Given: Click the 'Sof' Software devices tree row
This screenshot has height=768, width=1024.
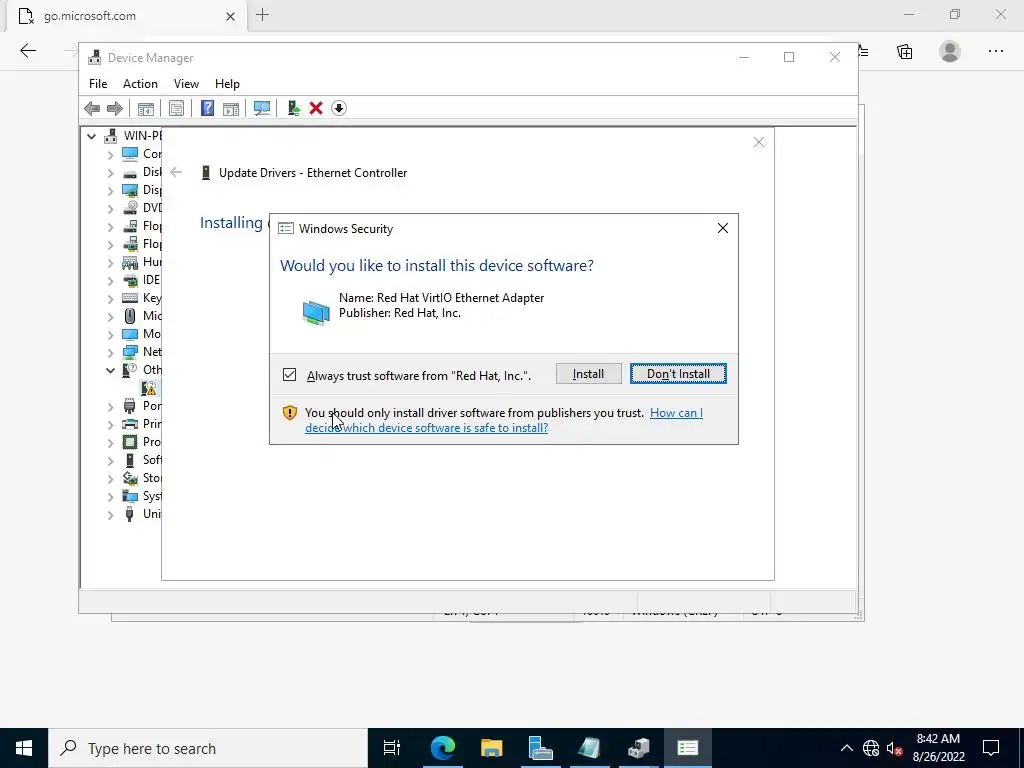Looking at the screenshot, I should point(142,460).
